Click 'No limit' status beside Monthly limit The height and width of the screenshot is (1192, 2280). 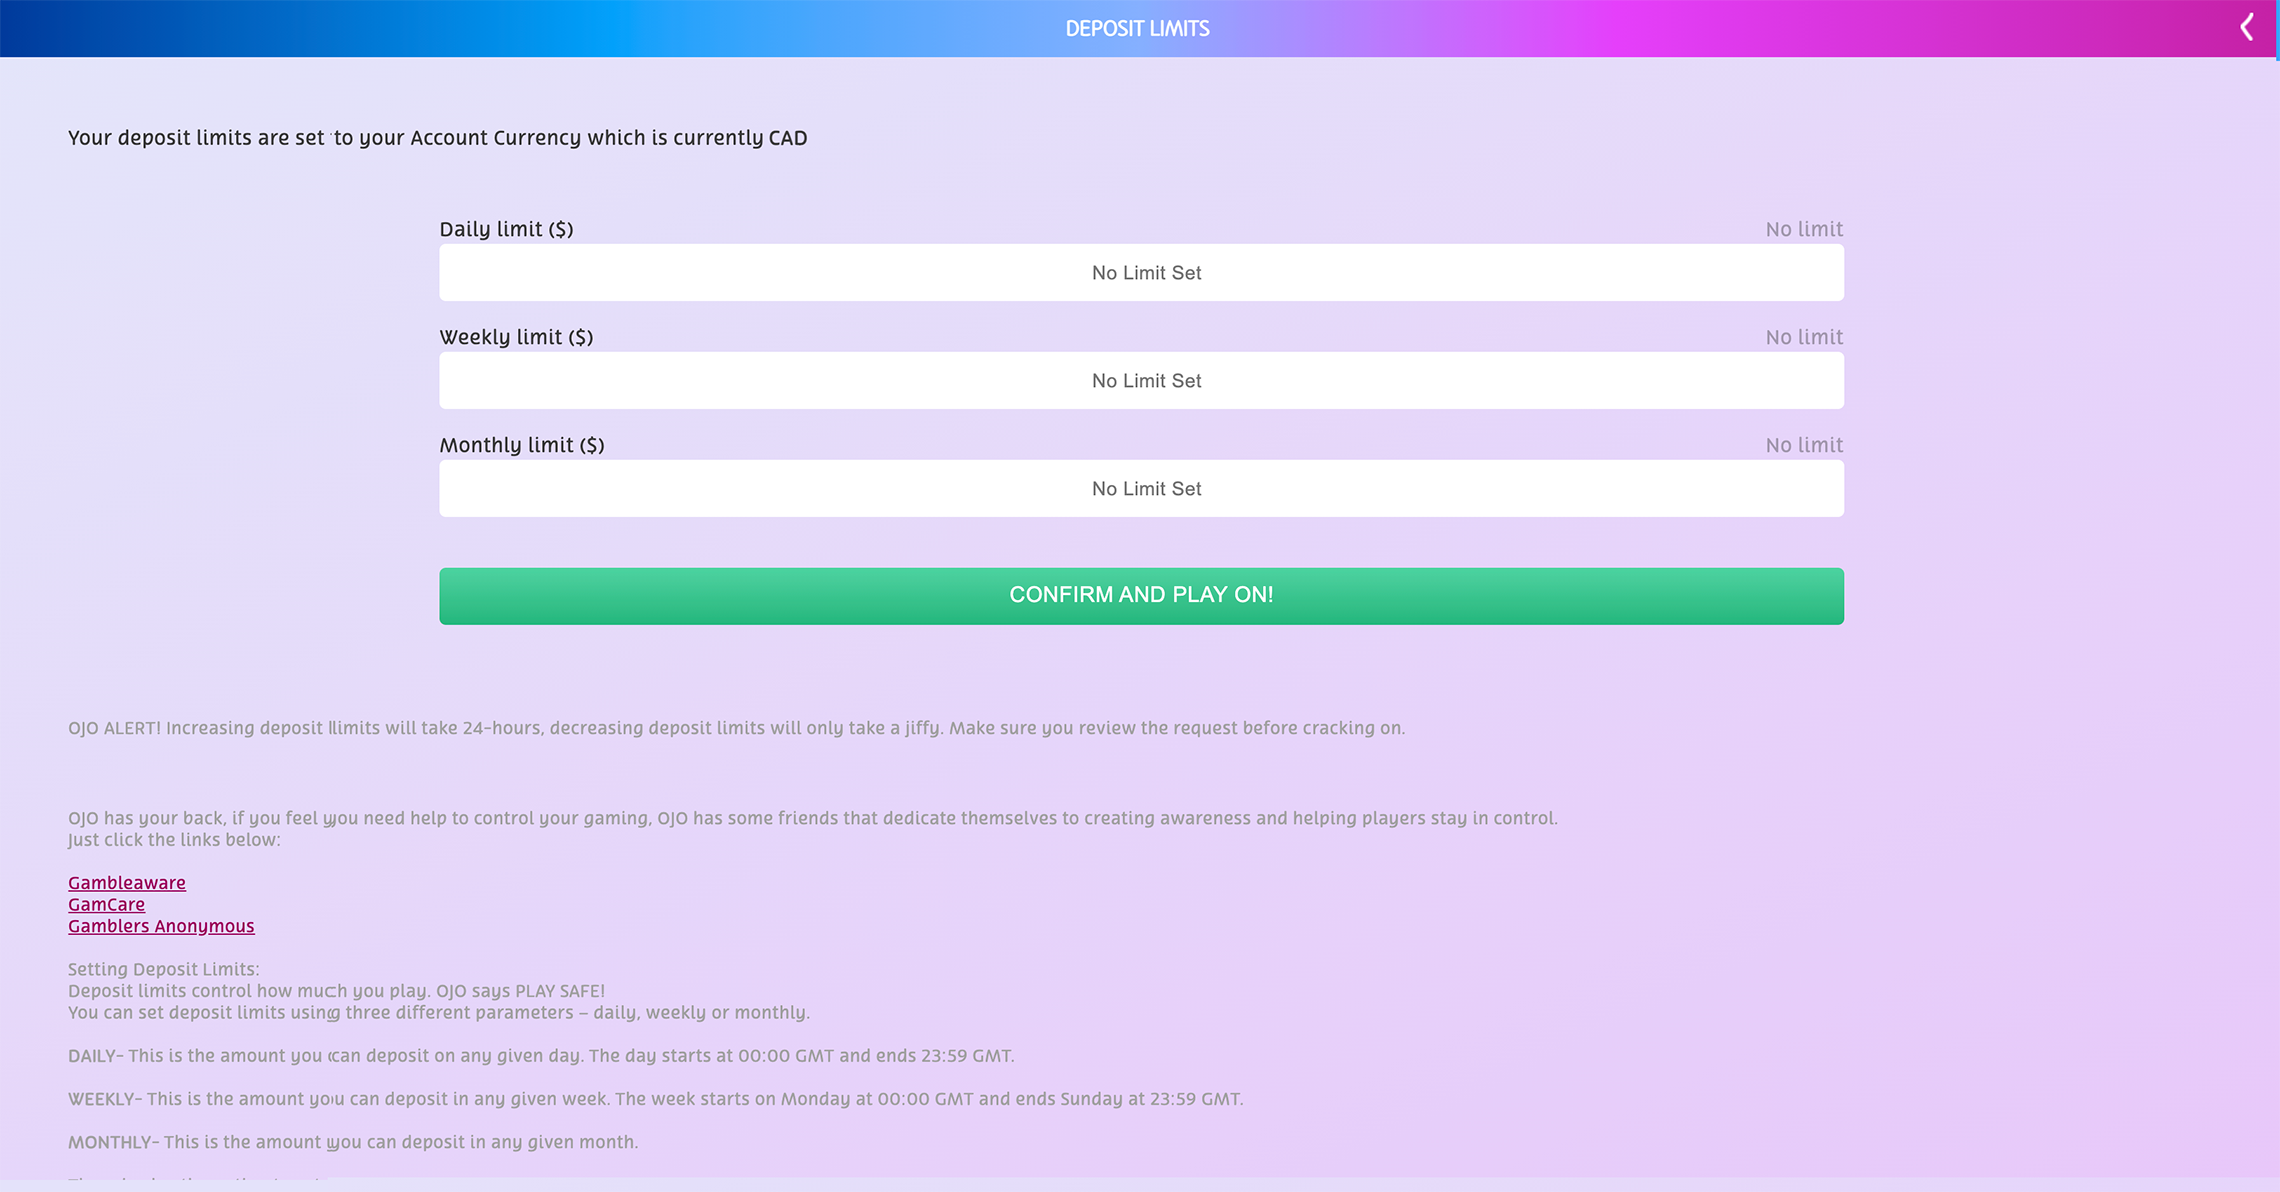tap(1803, 445)
